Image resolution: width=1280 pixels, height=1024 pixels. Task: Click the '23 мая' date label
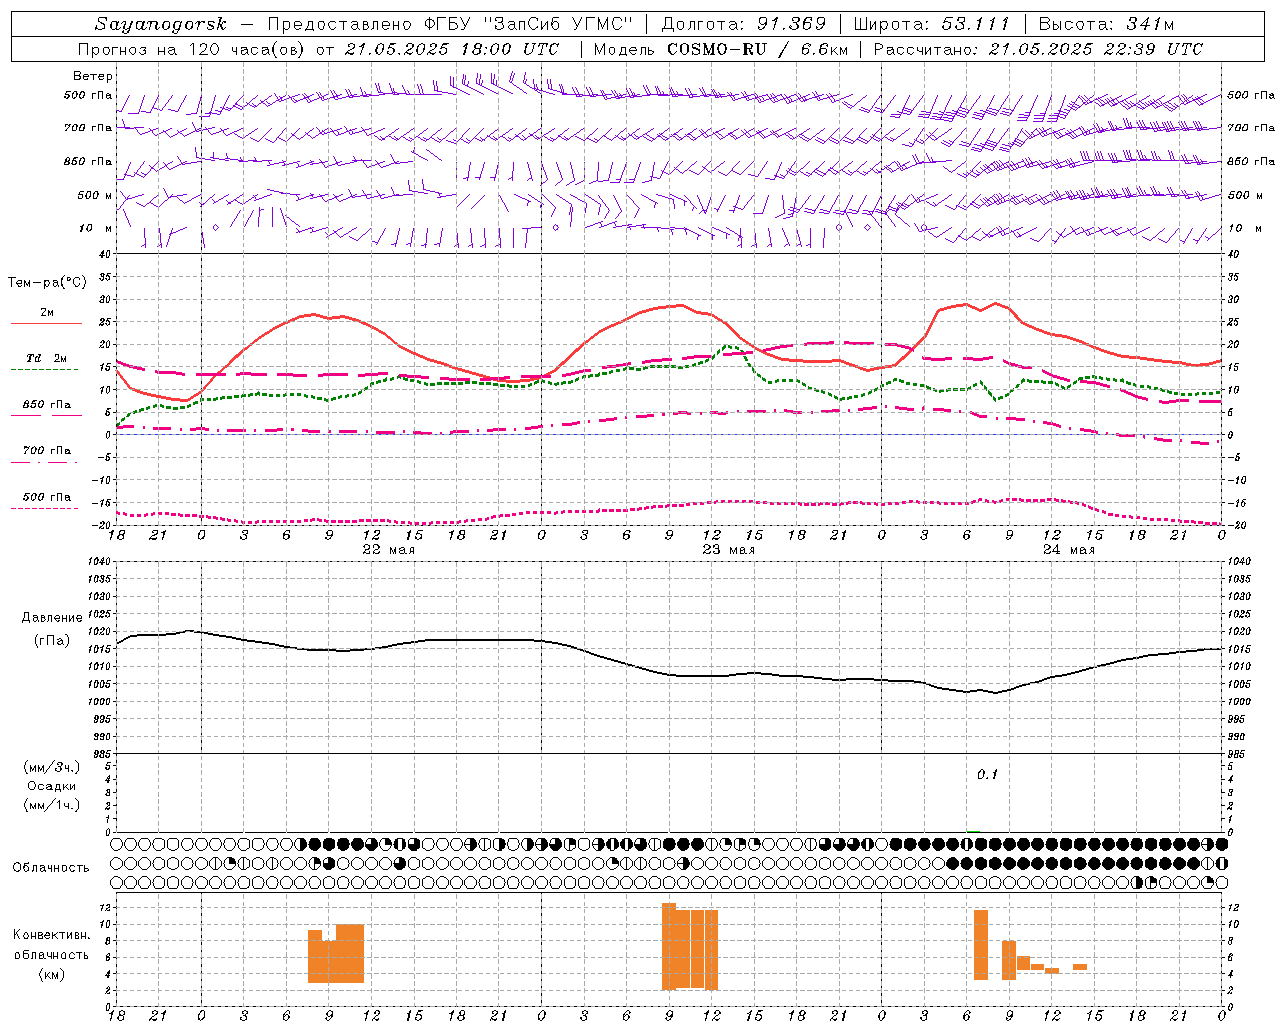tap(728, 550)
